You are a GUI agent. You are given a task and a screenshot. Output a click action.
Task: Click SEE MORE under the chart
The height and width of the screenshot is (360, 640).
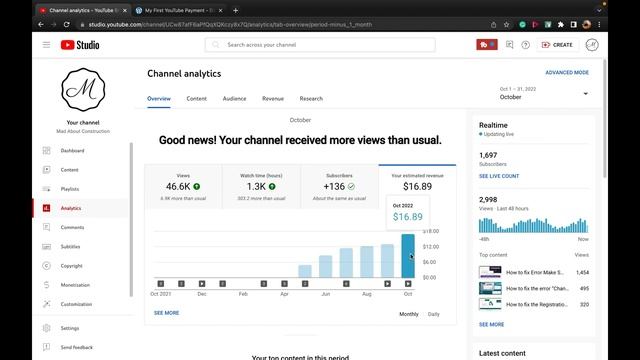coord(167,313)
